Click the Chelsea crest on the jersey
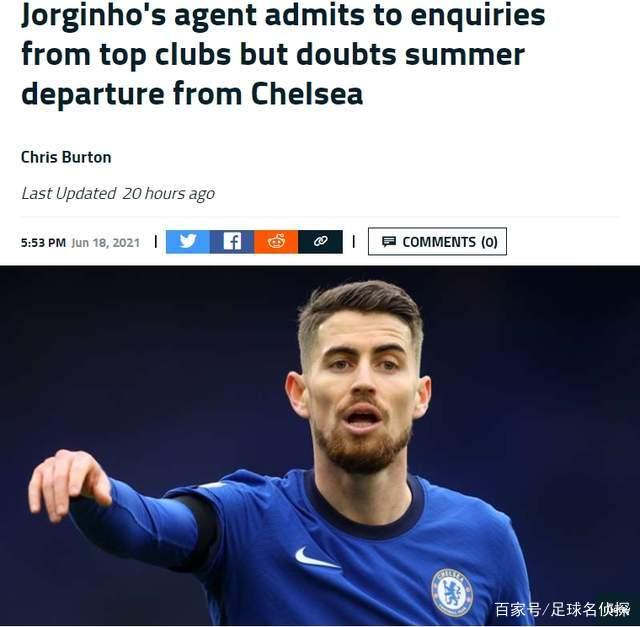 click(x=452, y=593)
